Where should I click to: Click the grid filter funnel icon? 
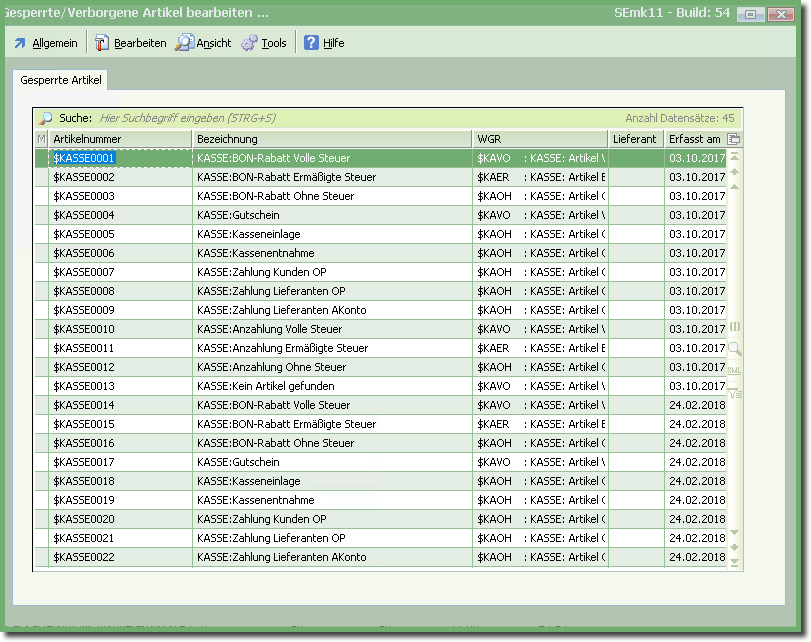[x=735, y=393]
